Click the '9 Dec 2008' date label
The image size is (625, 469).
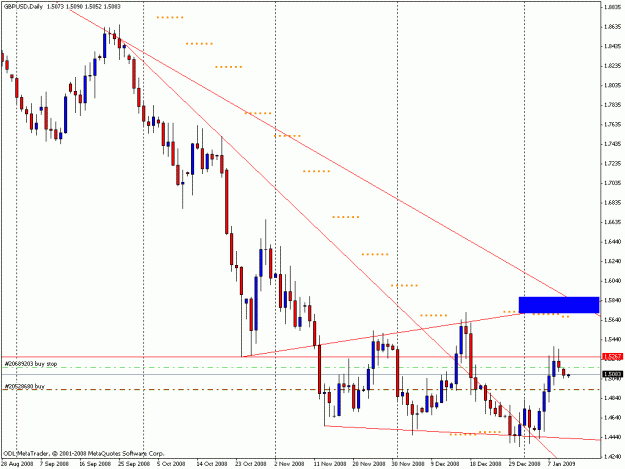click(444, 464)
